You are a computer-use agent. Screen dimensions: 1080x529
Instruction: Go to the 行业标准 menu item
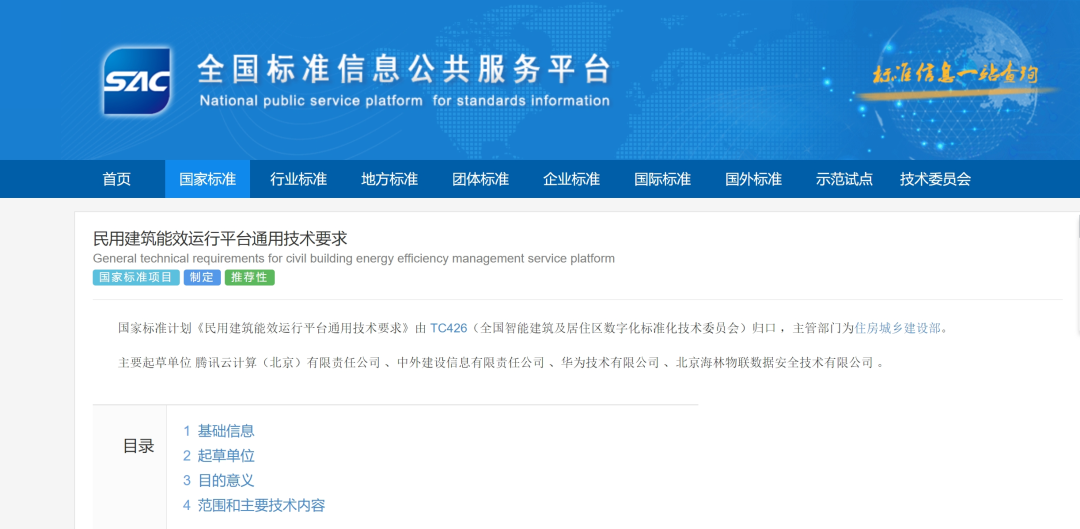[x=299, y=179]
